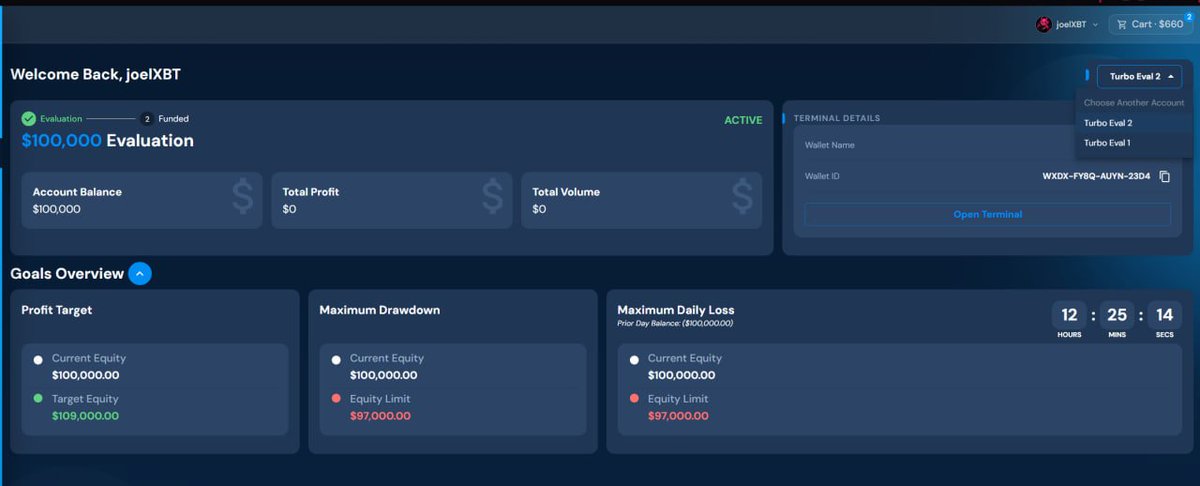Click the Welcome Back, joelXBT heading
The height and width of the screenshot is (486, 1200).
coord(96,75)
